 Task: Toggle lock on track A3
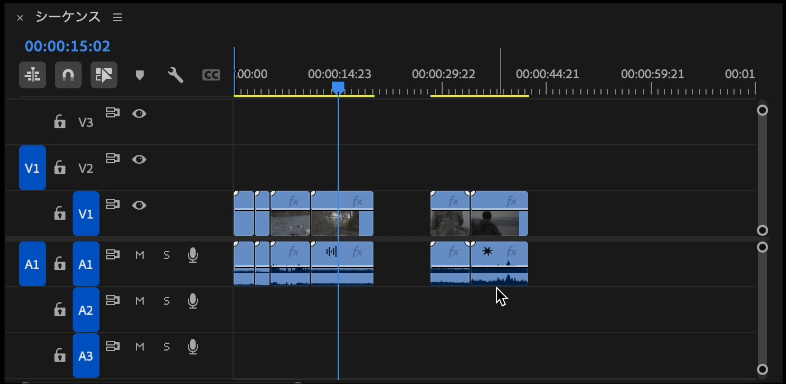coord(60,356)
